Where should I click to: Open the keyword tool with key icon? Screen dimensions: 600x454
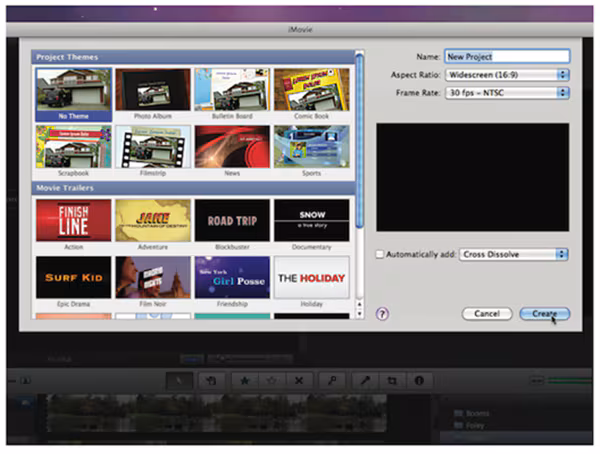click(x=332, y=381)
